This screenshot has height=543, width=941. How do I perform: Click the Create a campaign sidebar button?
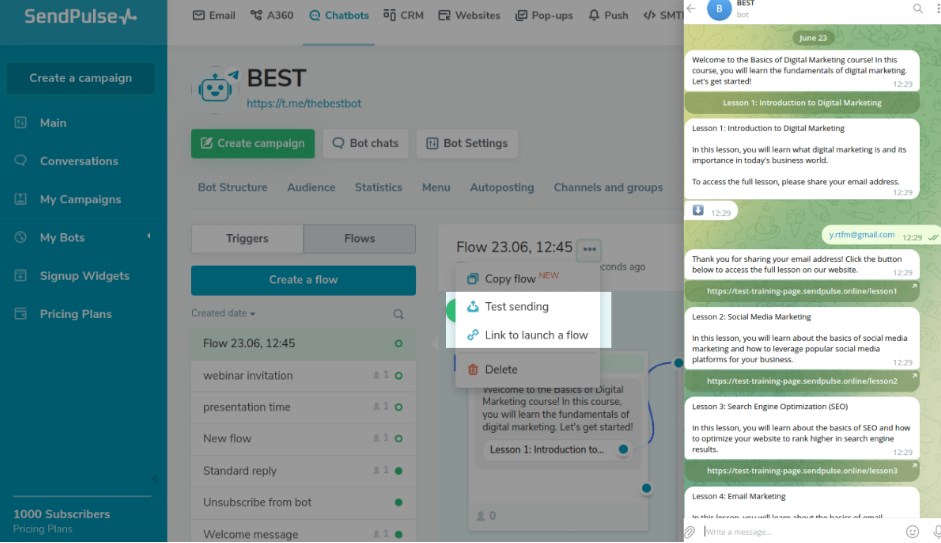pyautogui.click(x=80, y=78)
